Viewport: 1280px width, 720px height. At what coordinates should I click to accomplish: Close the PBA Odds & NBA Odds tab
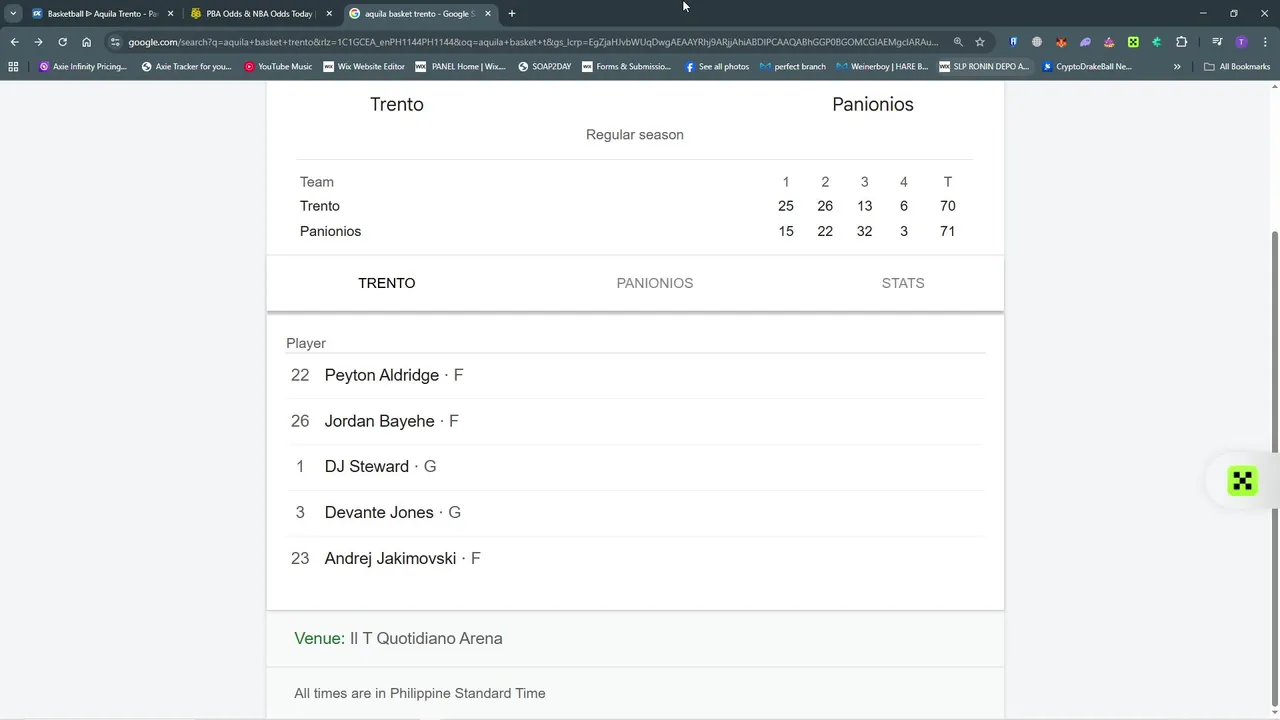pyautogui.click(x=329, y=14)
